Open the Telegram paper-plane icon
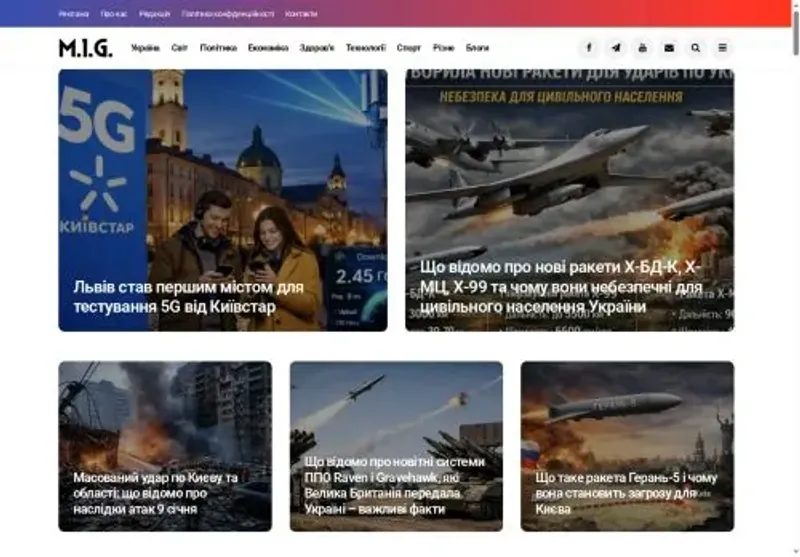Screen dimensions: 800x557 616,48
